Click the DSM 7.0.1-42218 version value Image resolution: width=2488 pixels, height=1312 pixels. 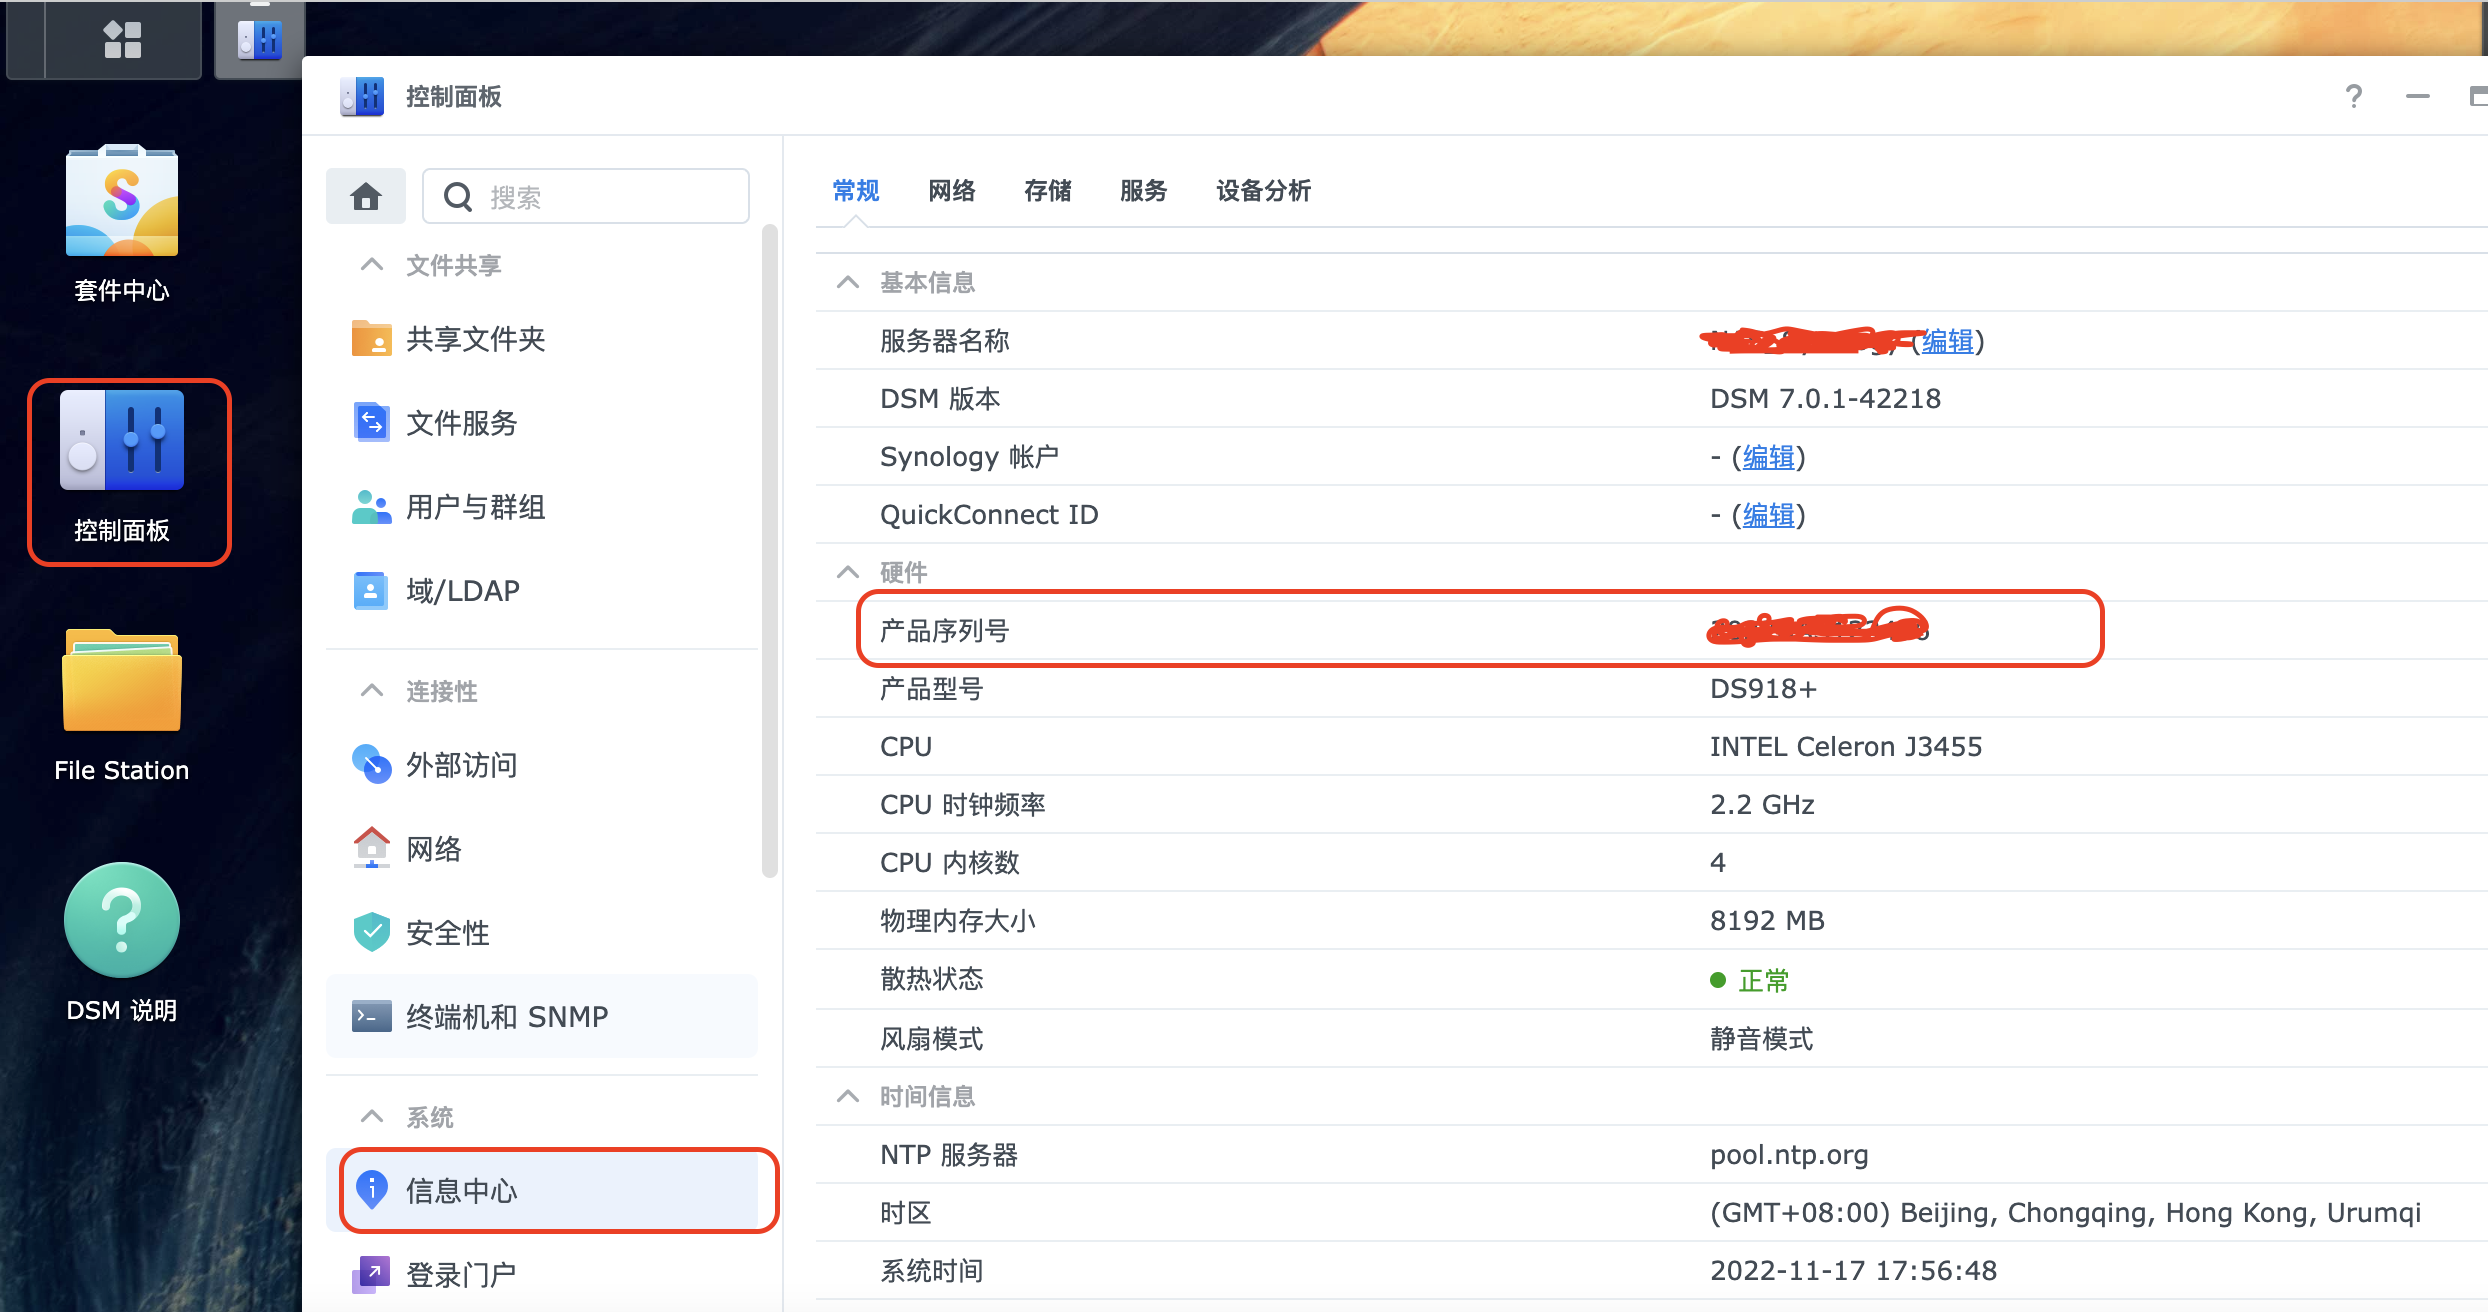tap(1825, 399)
